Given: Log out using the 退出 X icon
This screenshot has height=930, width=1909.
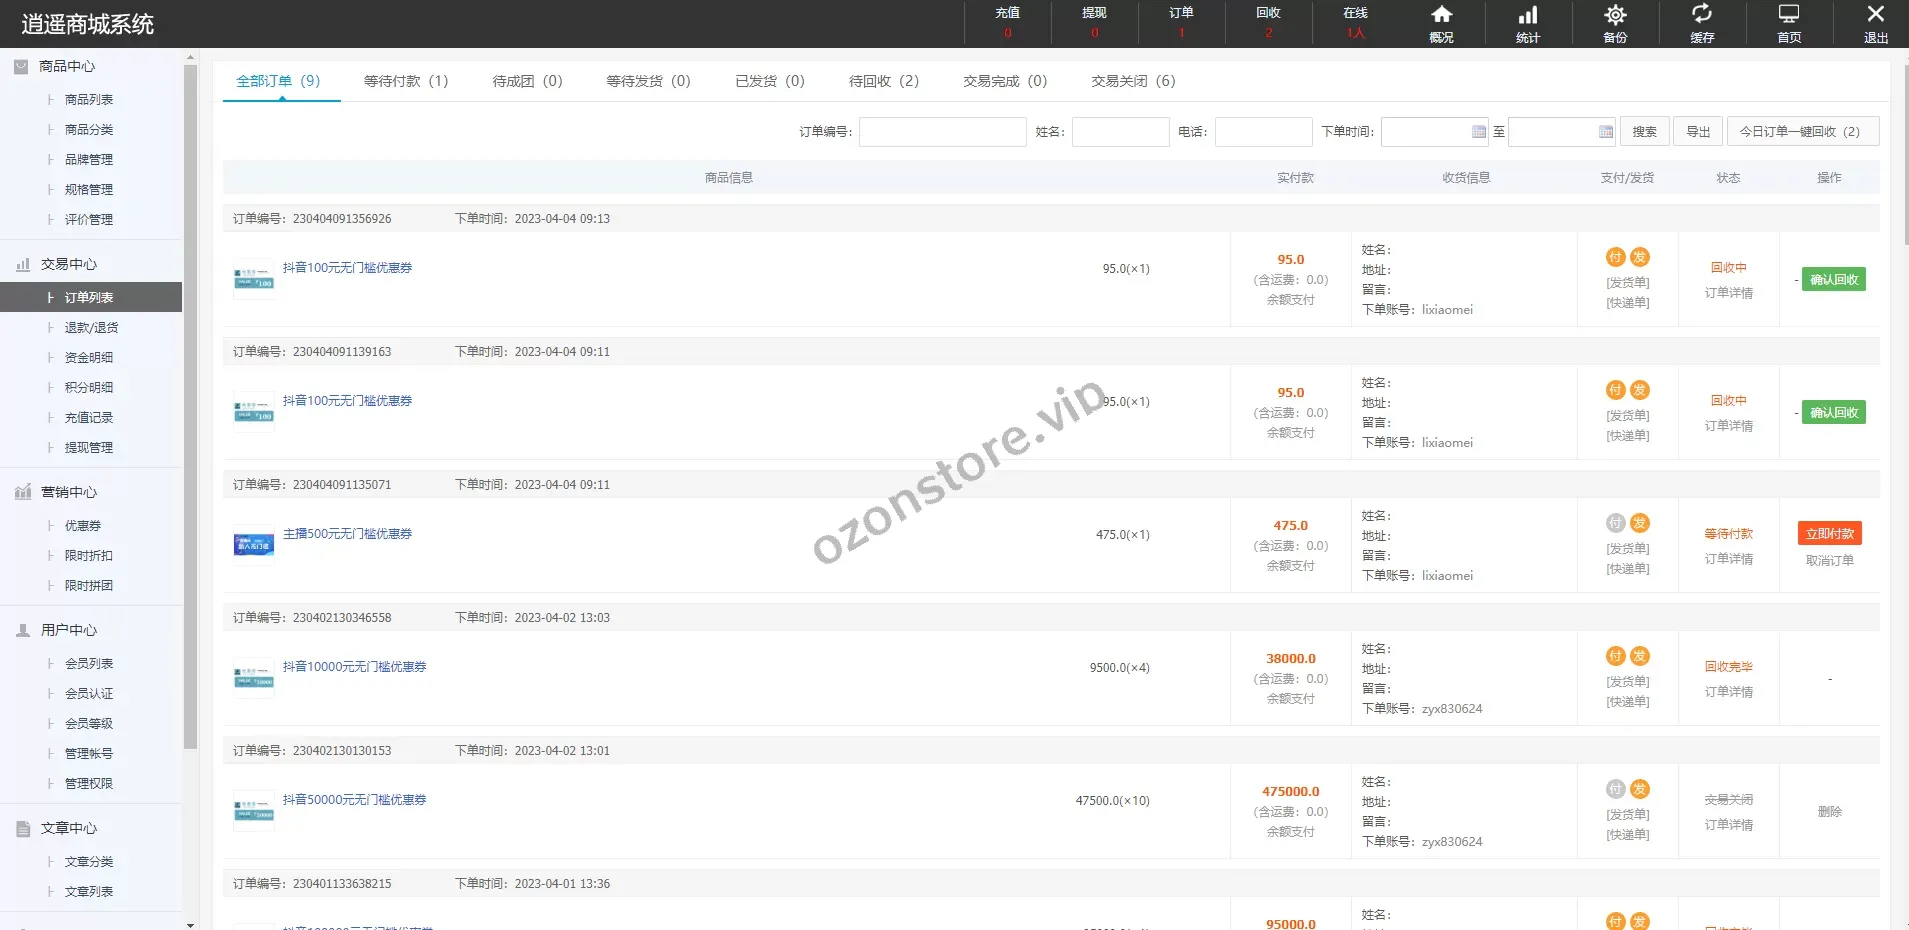Looking at the screenshot, I should coord(1875,16).
